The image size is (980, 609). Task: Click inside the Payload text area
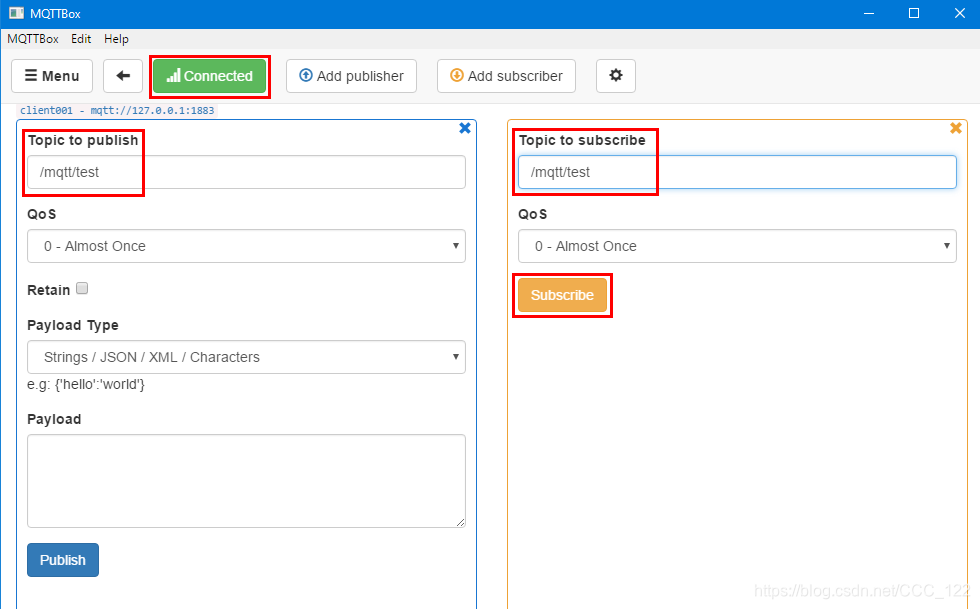pos(246,481)
